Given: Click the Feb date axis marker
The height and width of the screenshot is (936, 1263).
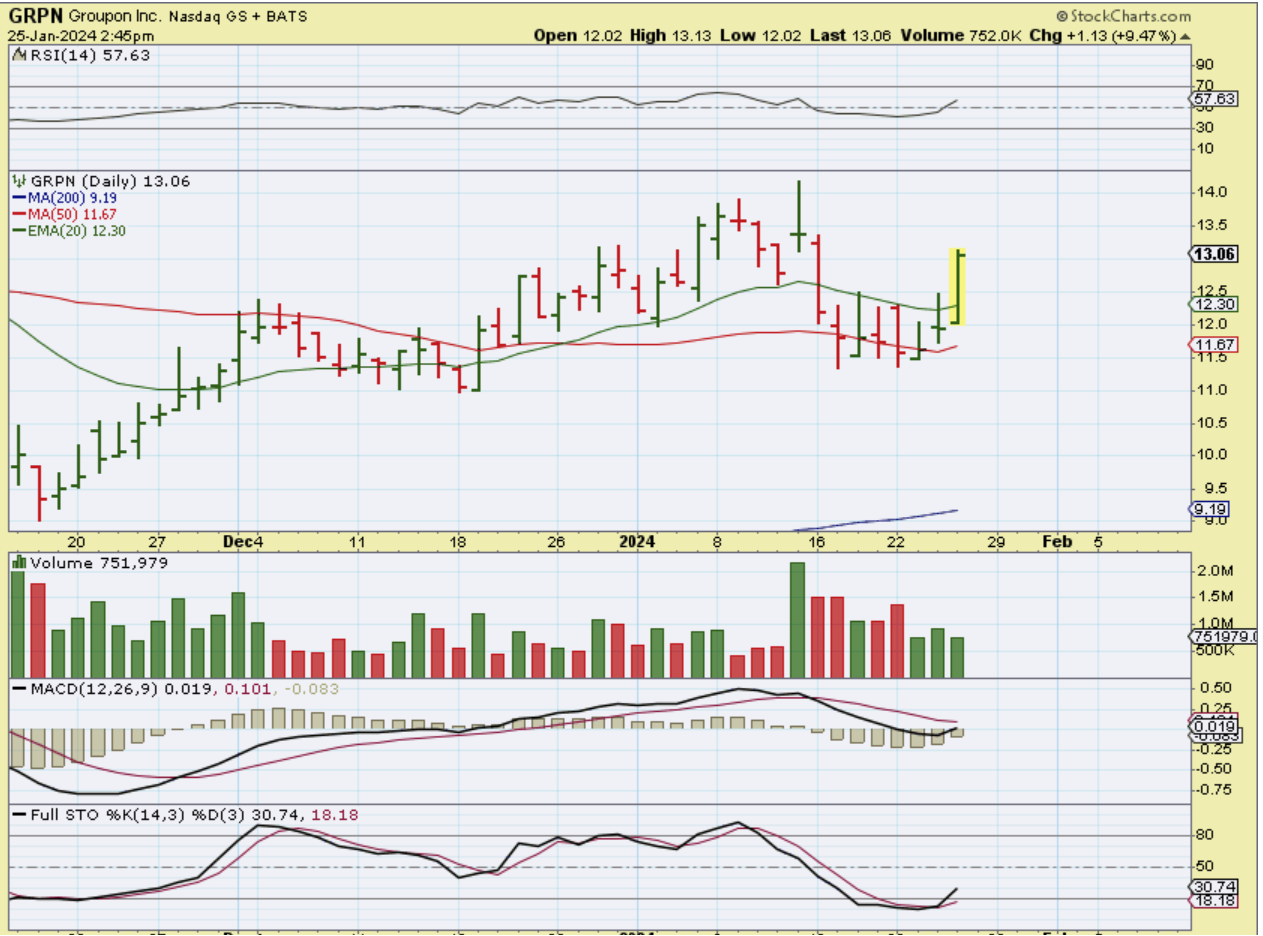Looking at the screenshot, I should coord(1057,542).
